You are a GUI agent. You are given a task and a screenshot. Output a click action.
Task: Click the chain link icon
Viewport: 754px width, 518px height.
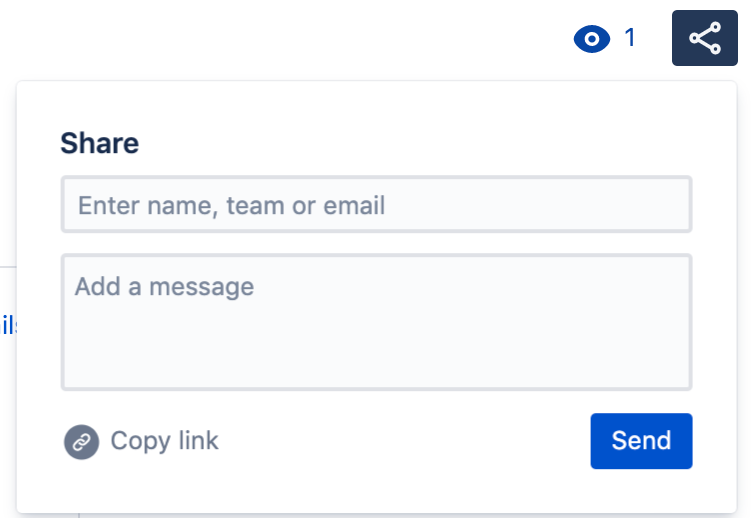click(x=81, y=441)
